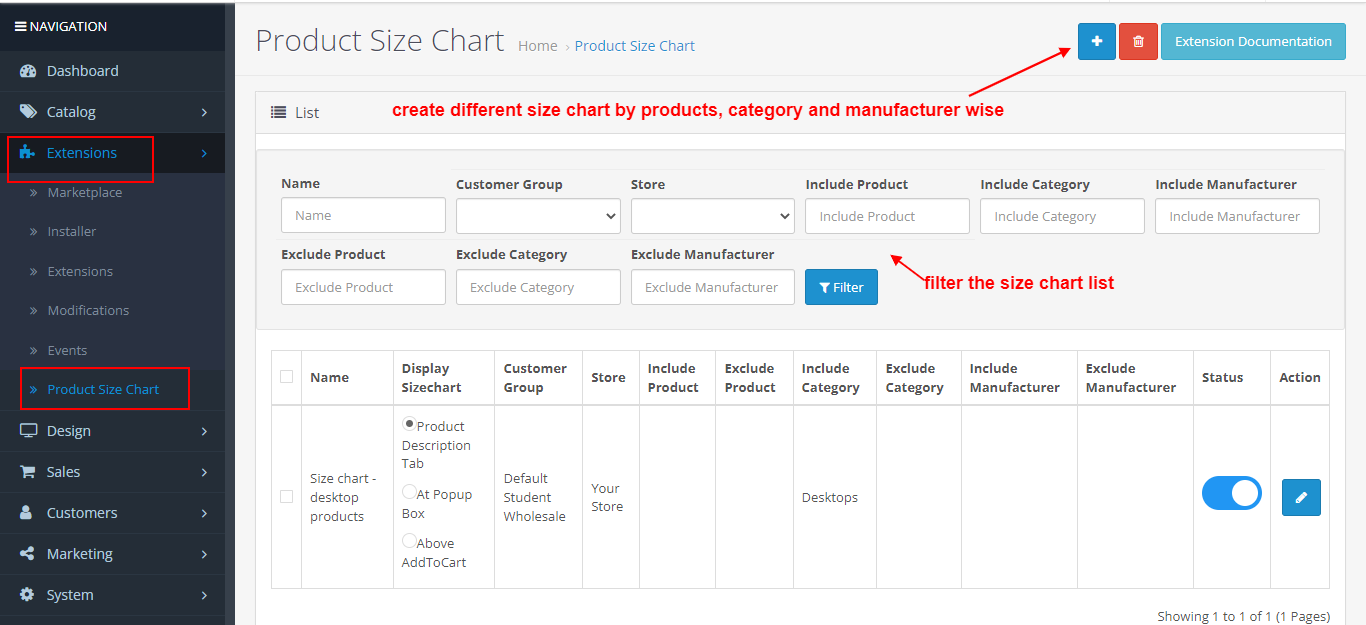Click inside the Name filter input field

pyautogui.click(x=363, y=215)
